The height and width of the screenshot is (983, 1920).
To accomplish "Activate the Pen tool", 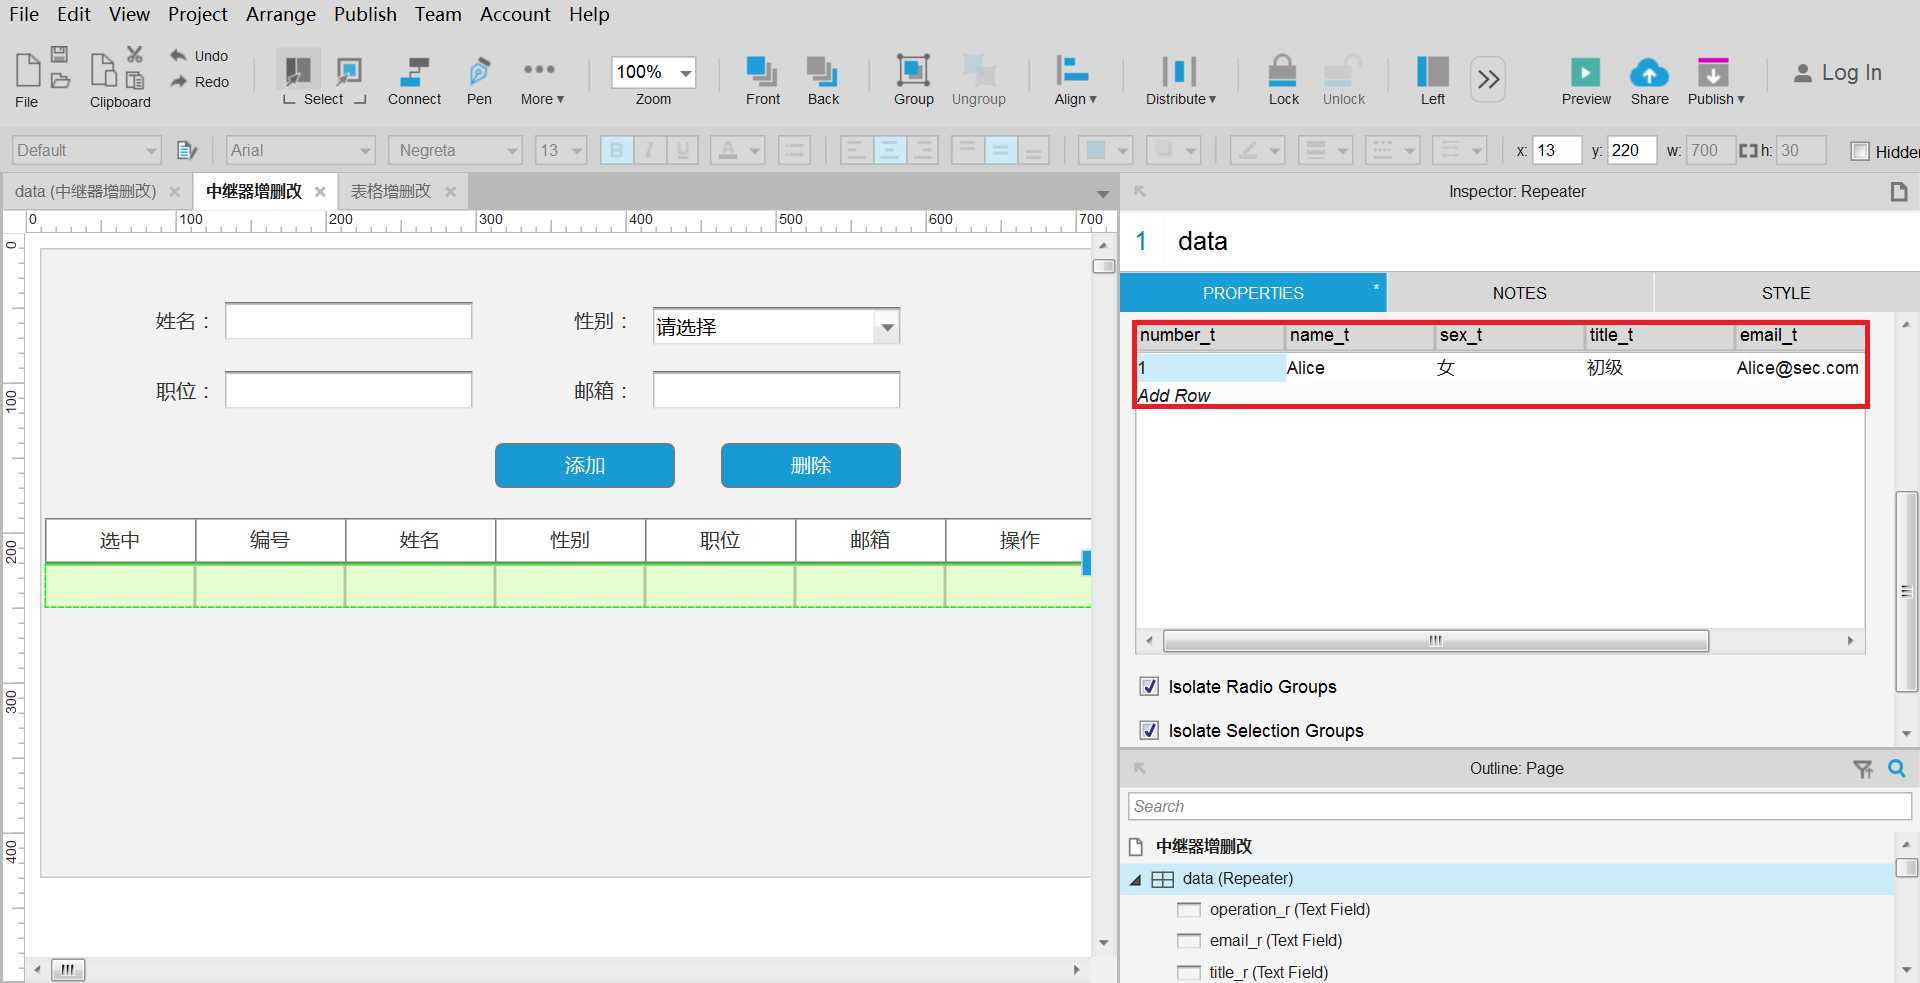I will point(479,80).
